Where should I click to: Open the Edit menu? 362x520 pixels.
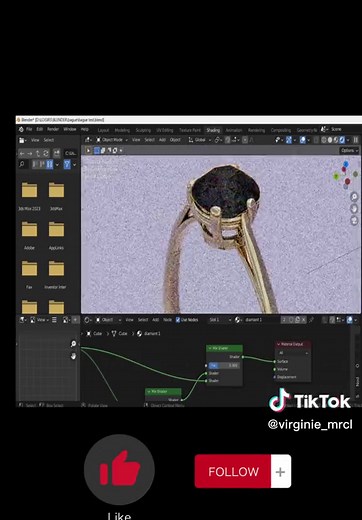[x=40, y=129]
